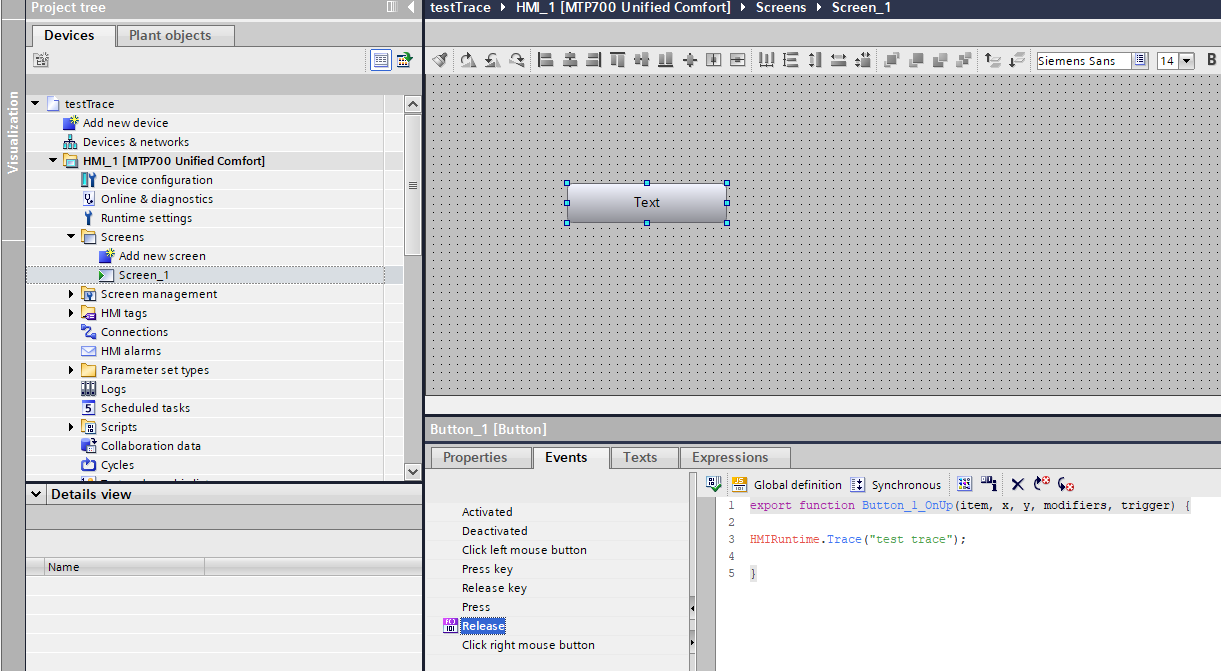Click the rotate object toolbar icon

coord(468,60)
